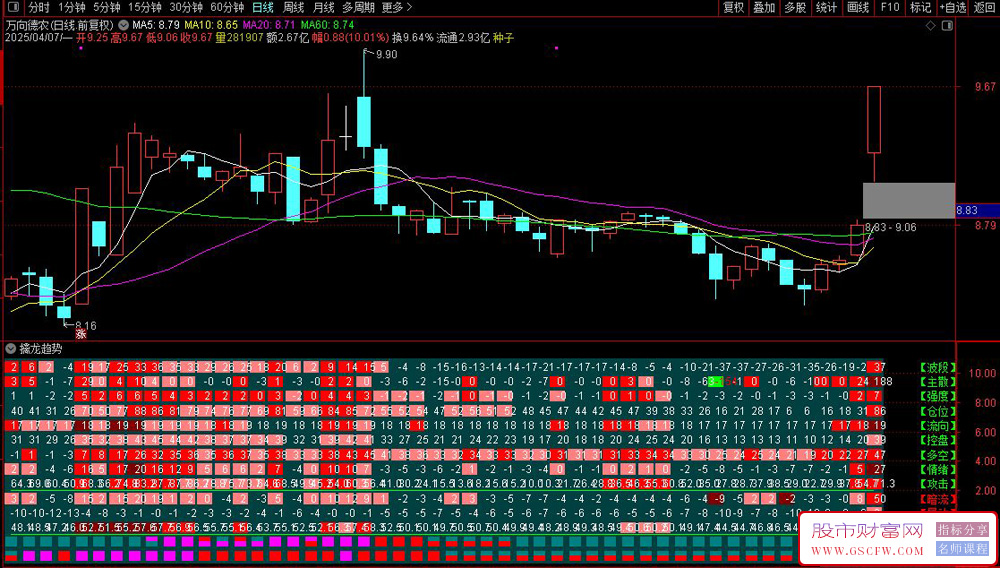1000x568 pixels.
Task: Click the grey gap rectangle on chart
Action: (x=909, y=200)
